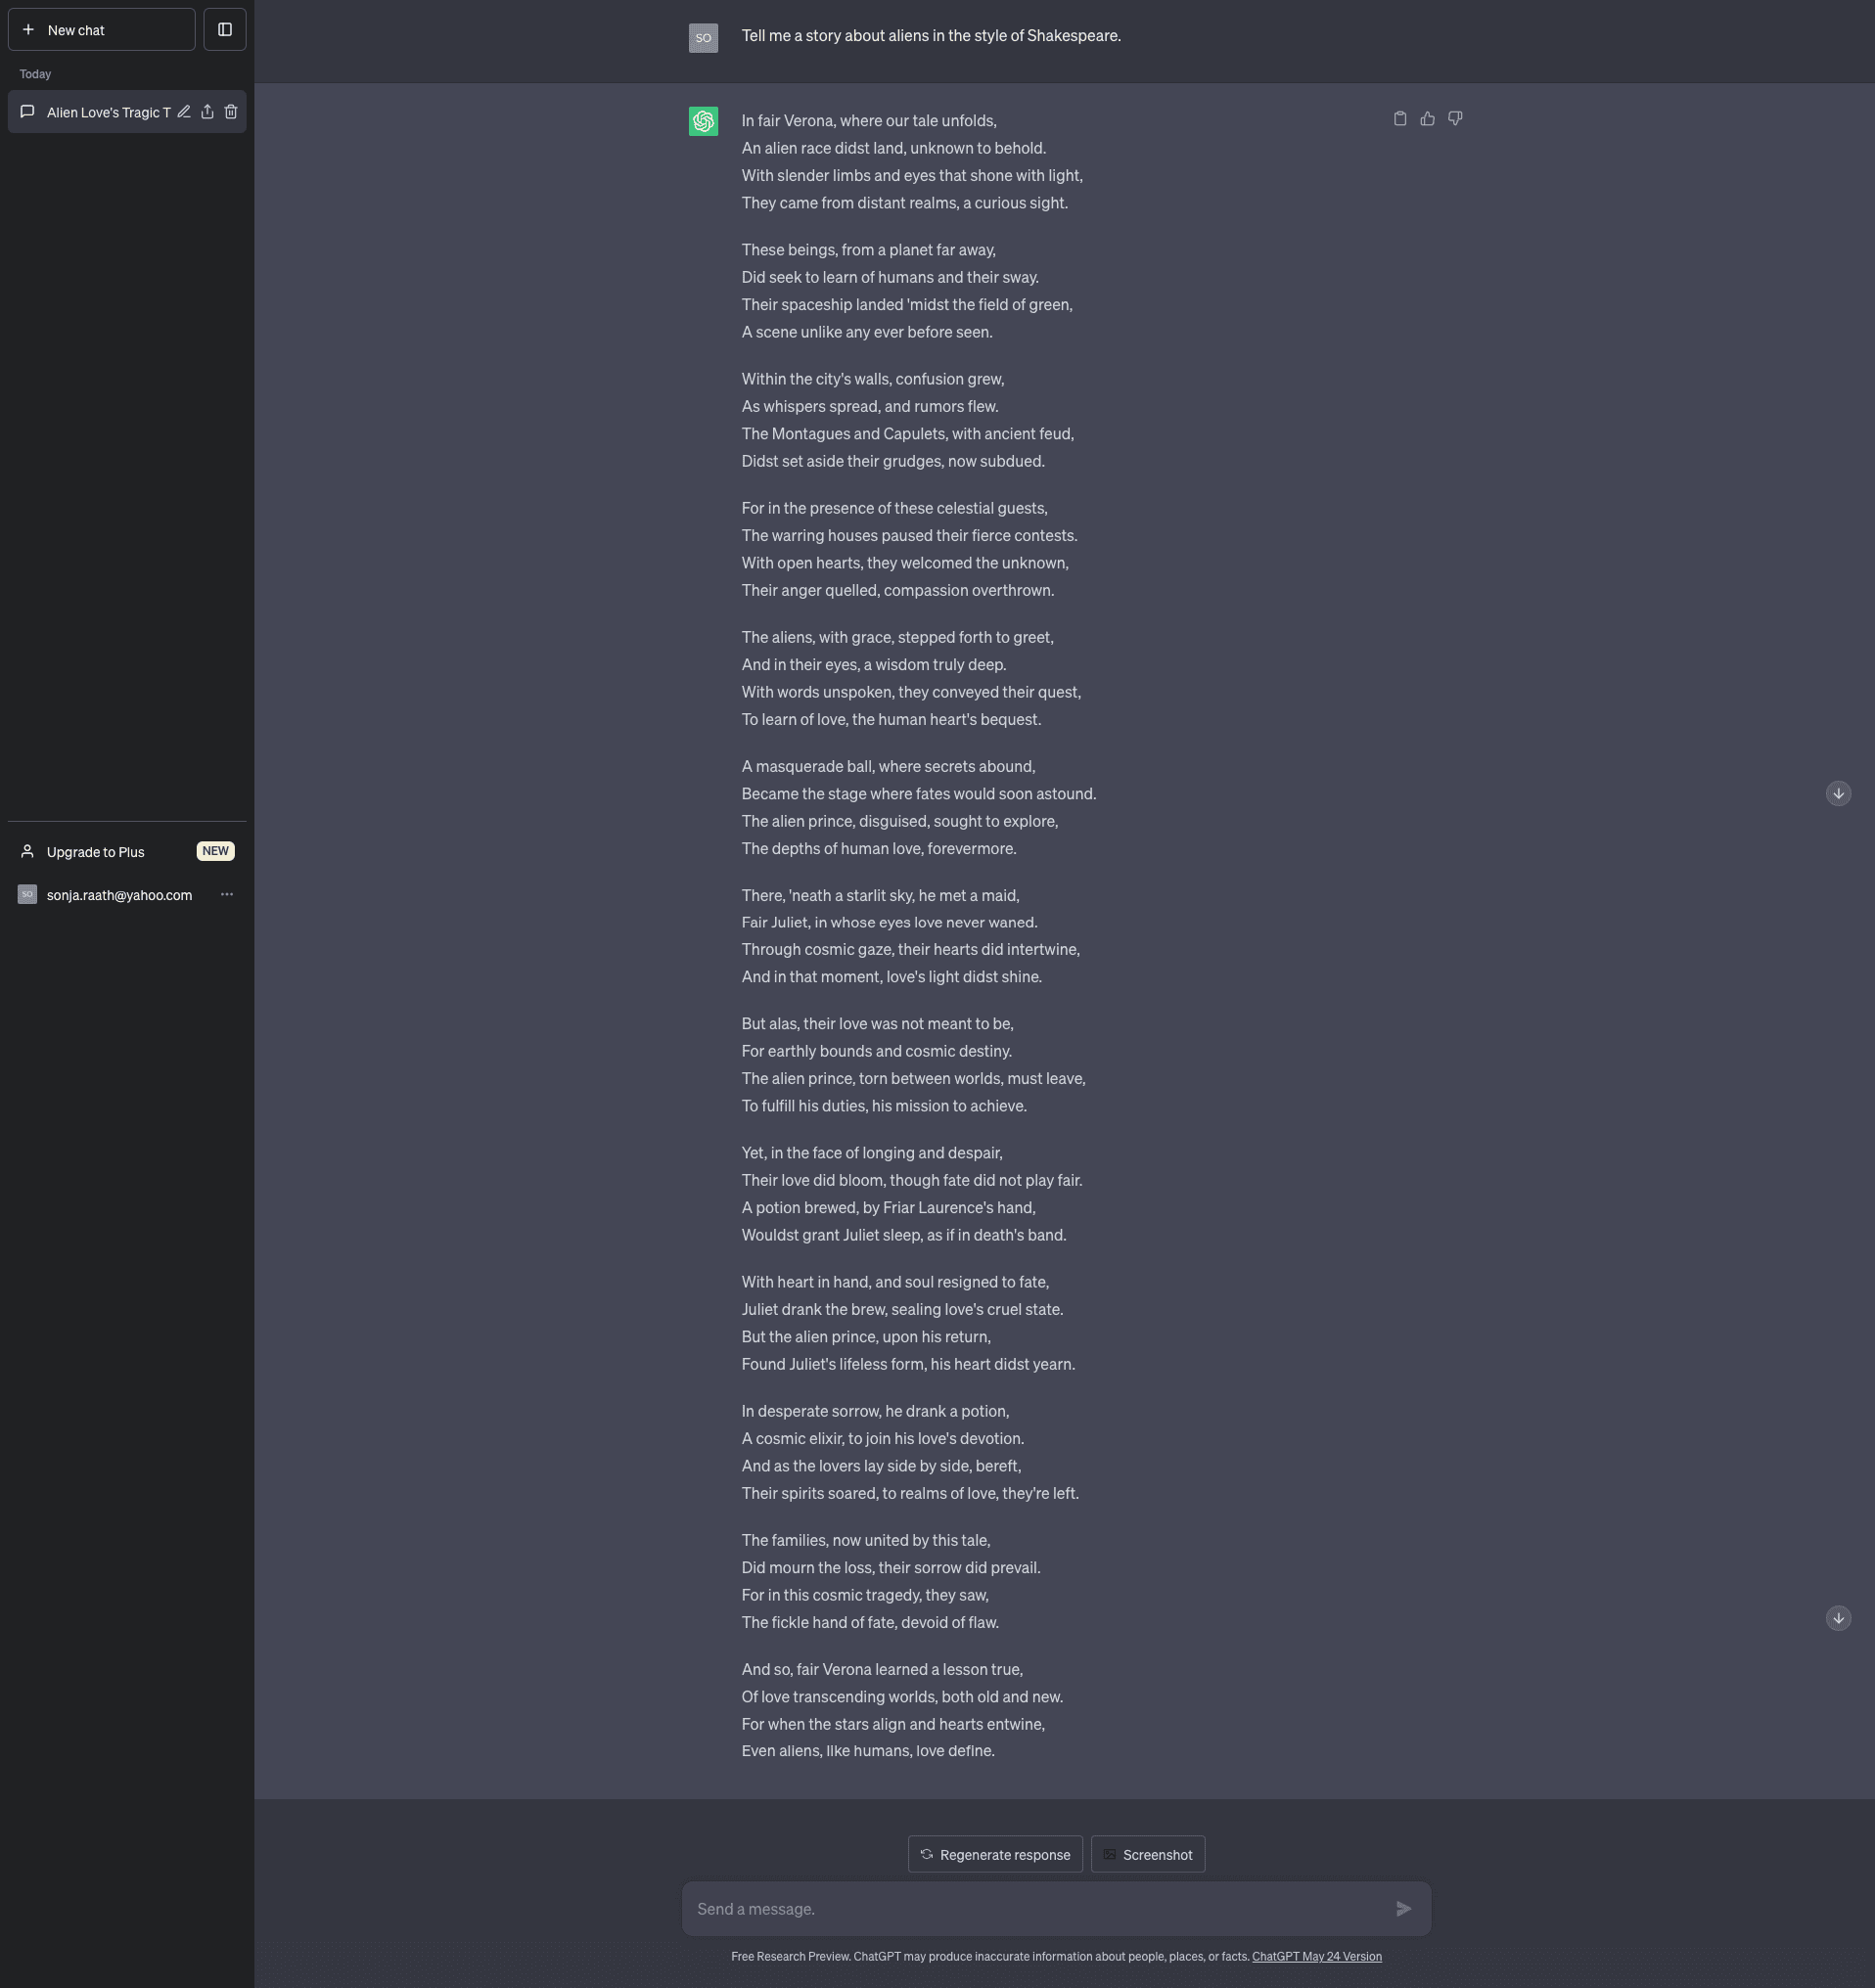The height and width of the screenshot is (1988, 1875).
Task: Share the chat via the share icon
Action: click(207, 112)
